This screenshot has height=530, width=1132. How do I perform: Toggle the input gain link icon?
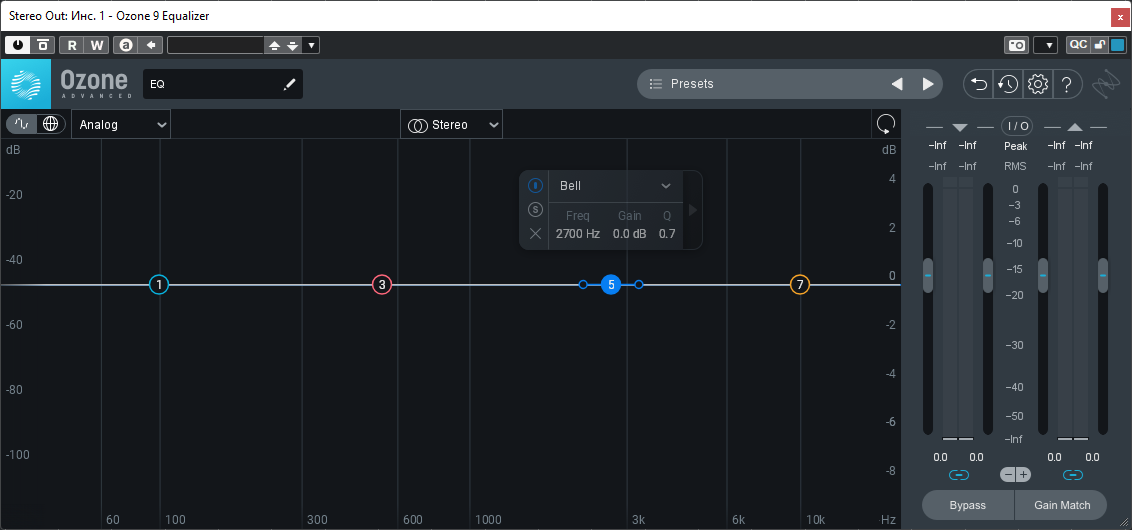pyautogui.click(x=959, y=475)
